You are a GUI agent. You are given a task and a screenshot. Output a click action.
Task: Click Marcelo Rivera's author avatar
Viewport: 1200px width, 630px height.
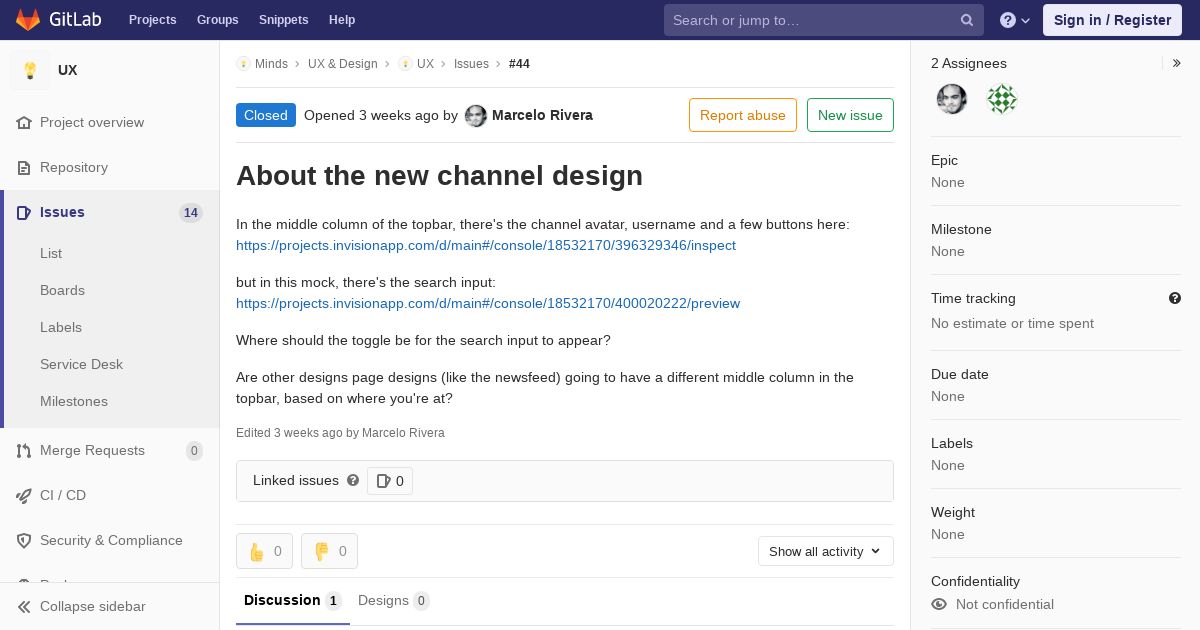[x=476, y=116]
